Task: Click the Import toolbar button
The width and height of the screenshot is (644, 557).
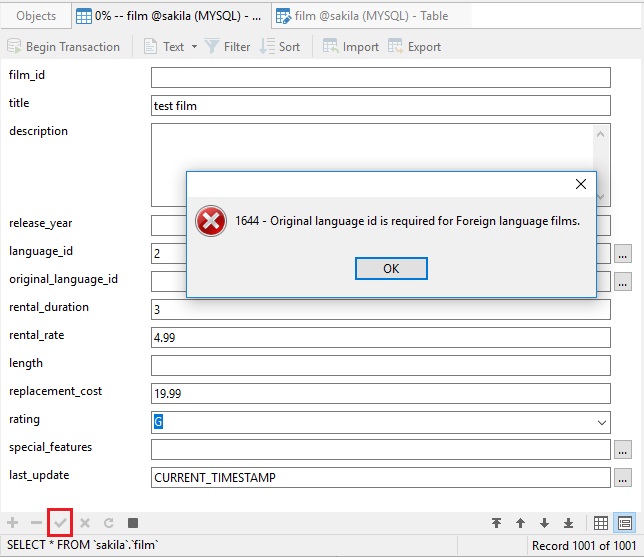Action: [x=351, y=47]
